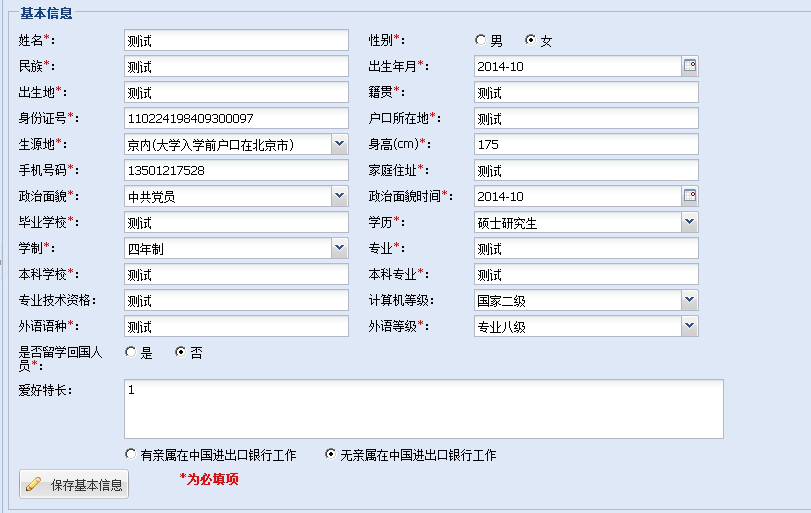The height and width of the screenshot is (513, 811).
Task: Choose 是 for 是否留学回国人员
Action: click(x=131, y=352)
